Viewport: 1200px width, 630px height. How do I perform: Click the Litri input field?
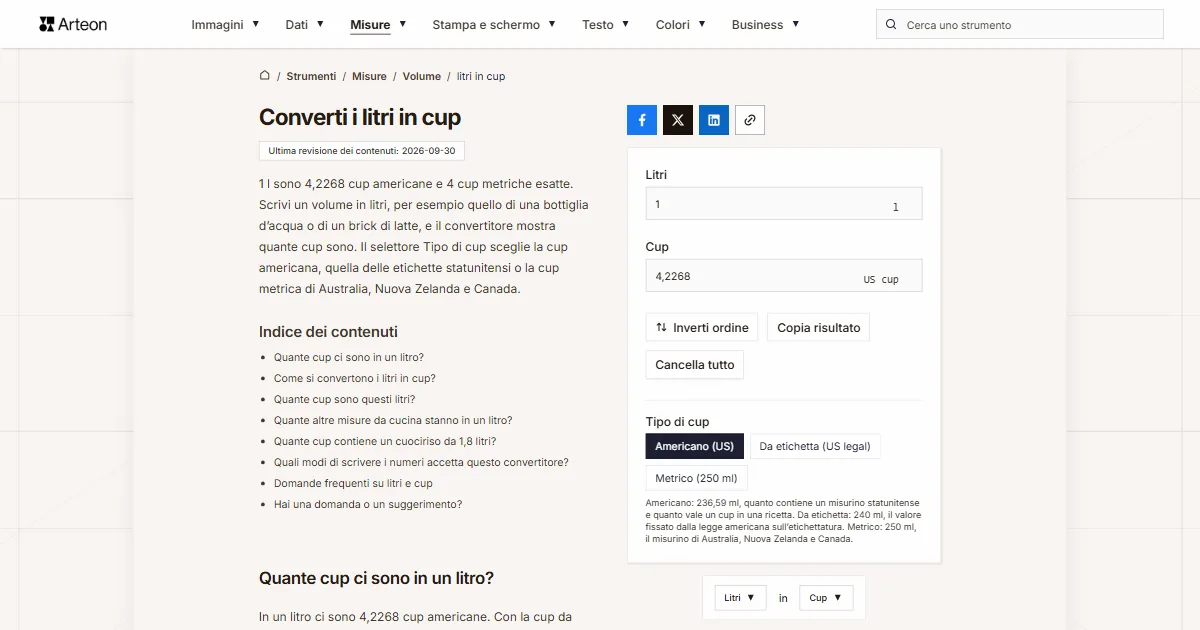point(784,204)
